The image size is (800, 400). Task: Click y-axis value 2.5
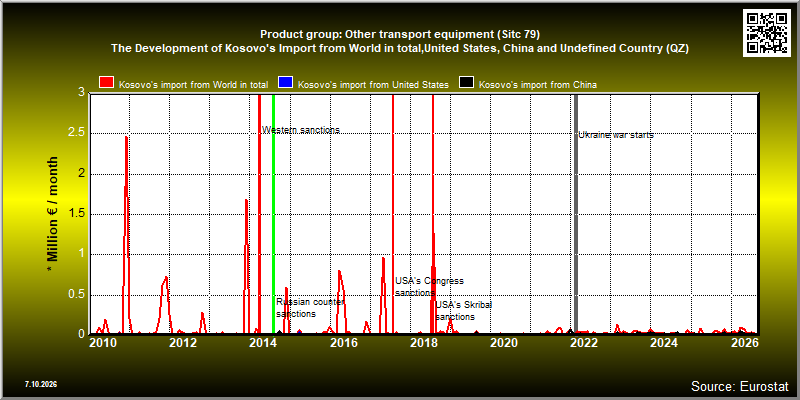pos(77,133)
